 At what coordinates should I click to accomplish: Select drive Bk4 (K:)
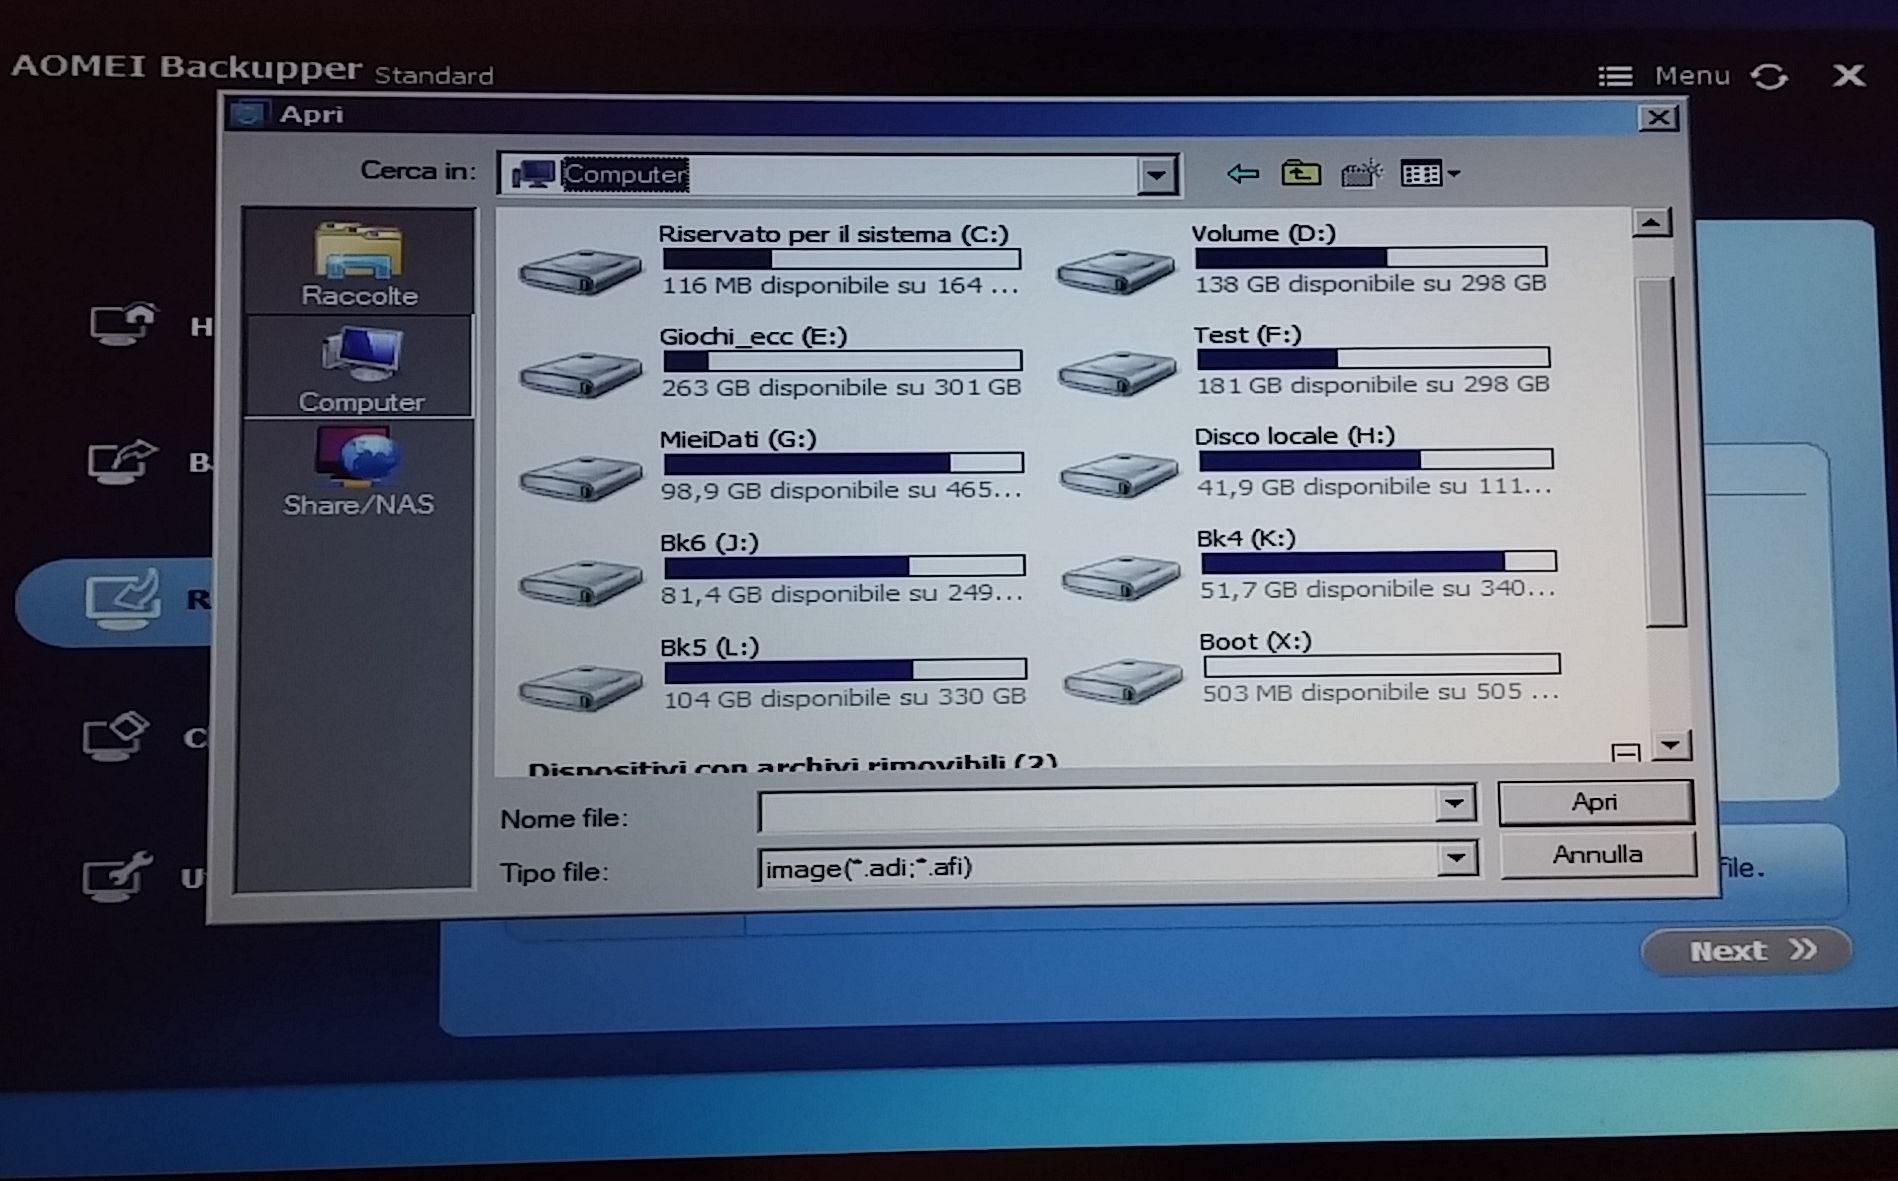1309,565
